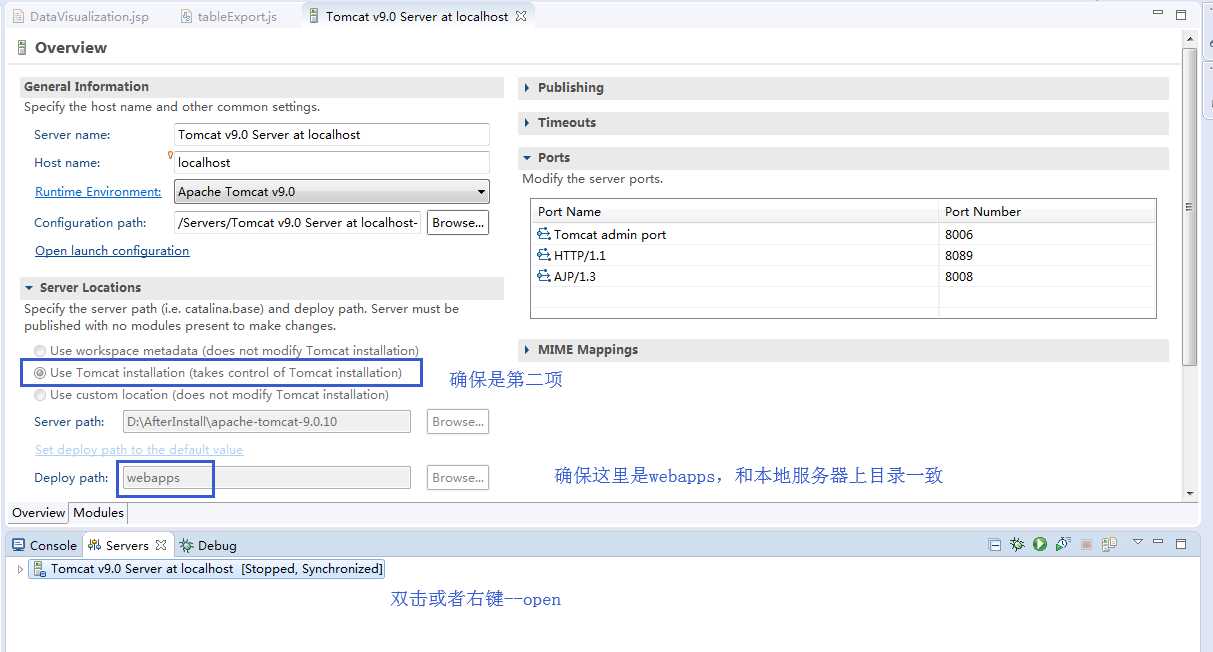Viewport: 1213px width, 652px height.
Task: Click Browse next to Deploy path
Action: (x=458, y=477)
